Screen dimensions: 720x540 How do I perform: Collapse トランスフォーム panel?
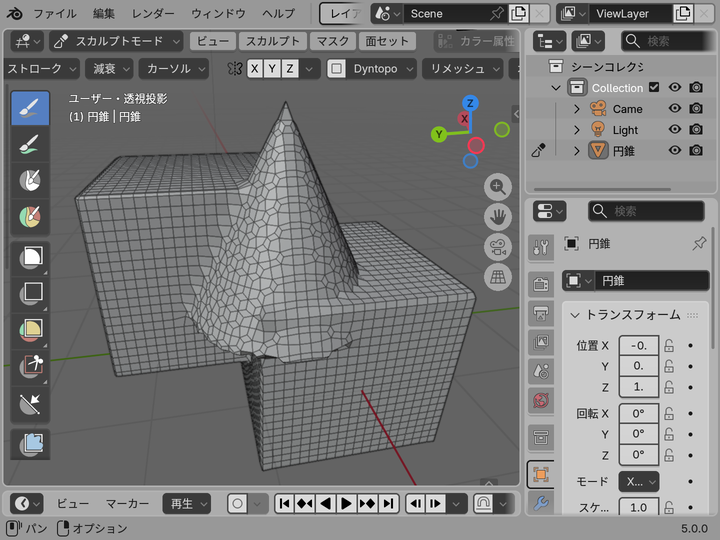point(574,315)
